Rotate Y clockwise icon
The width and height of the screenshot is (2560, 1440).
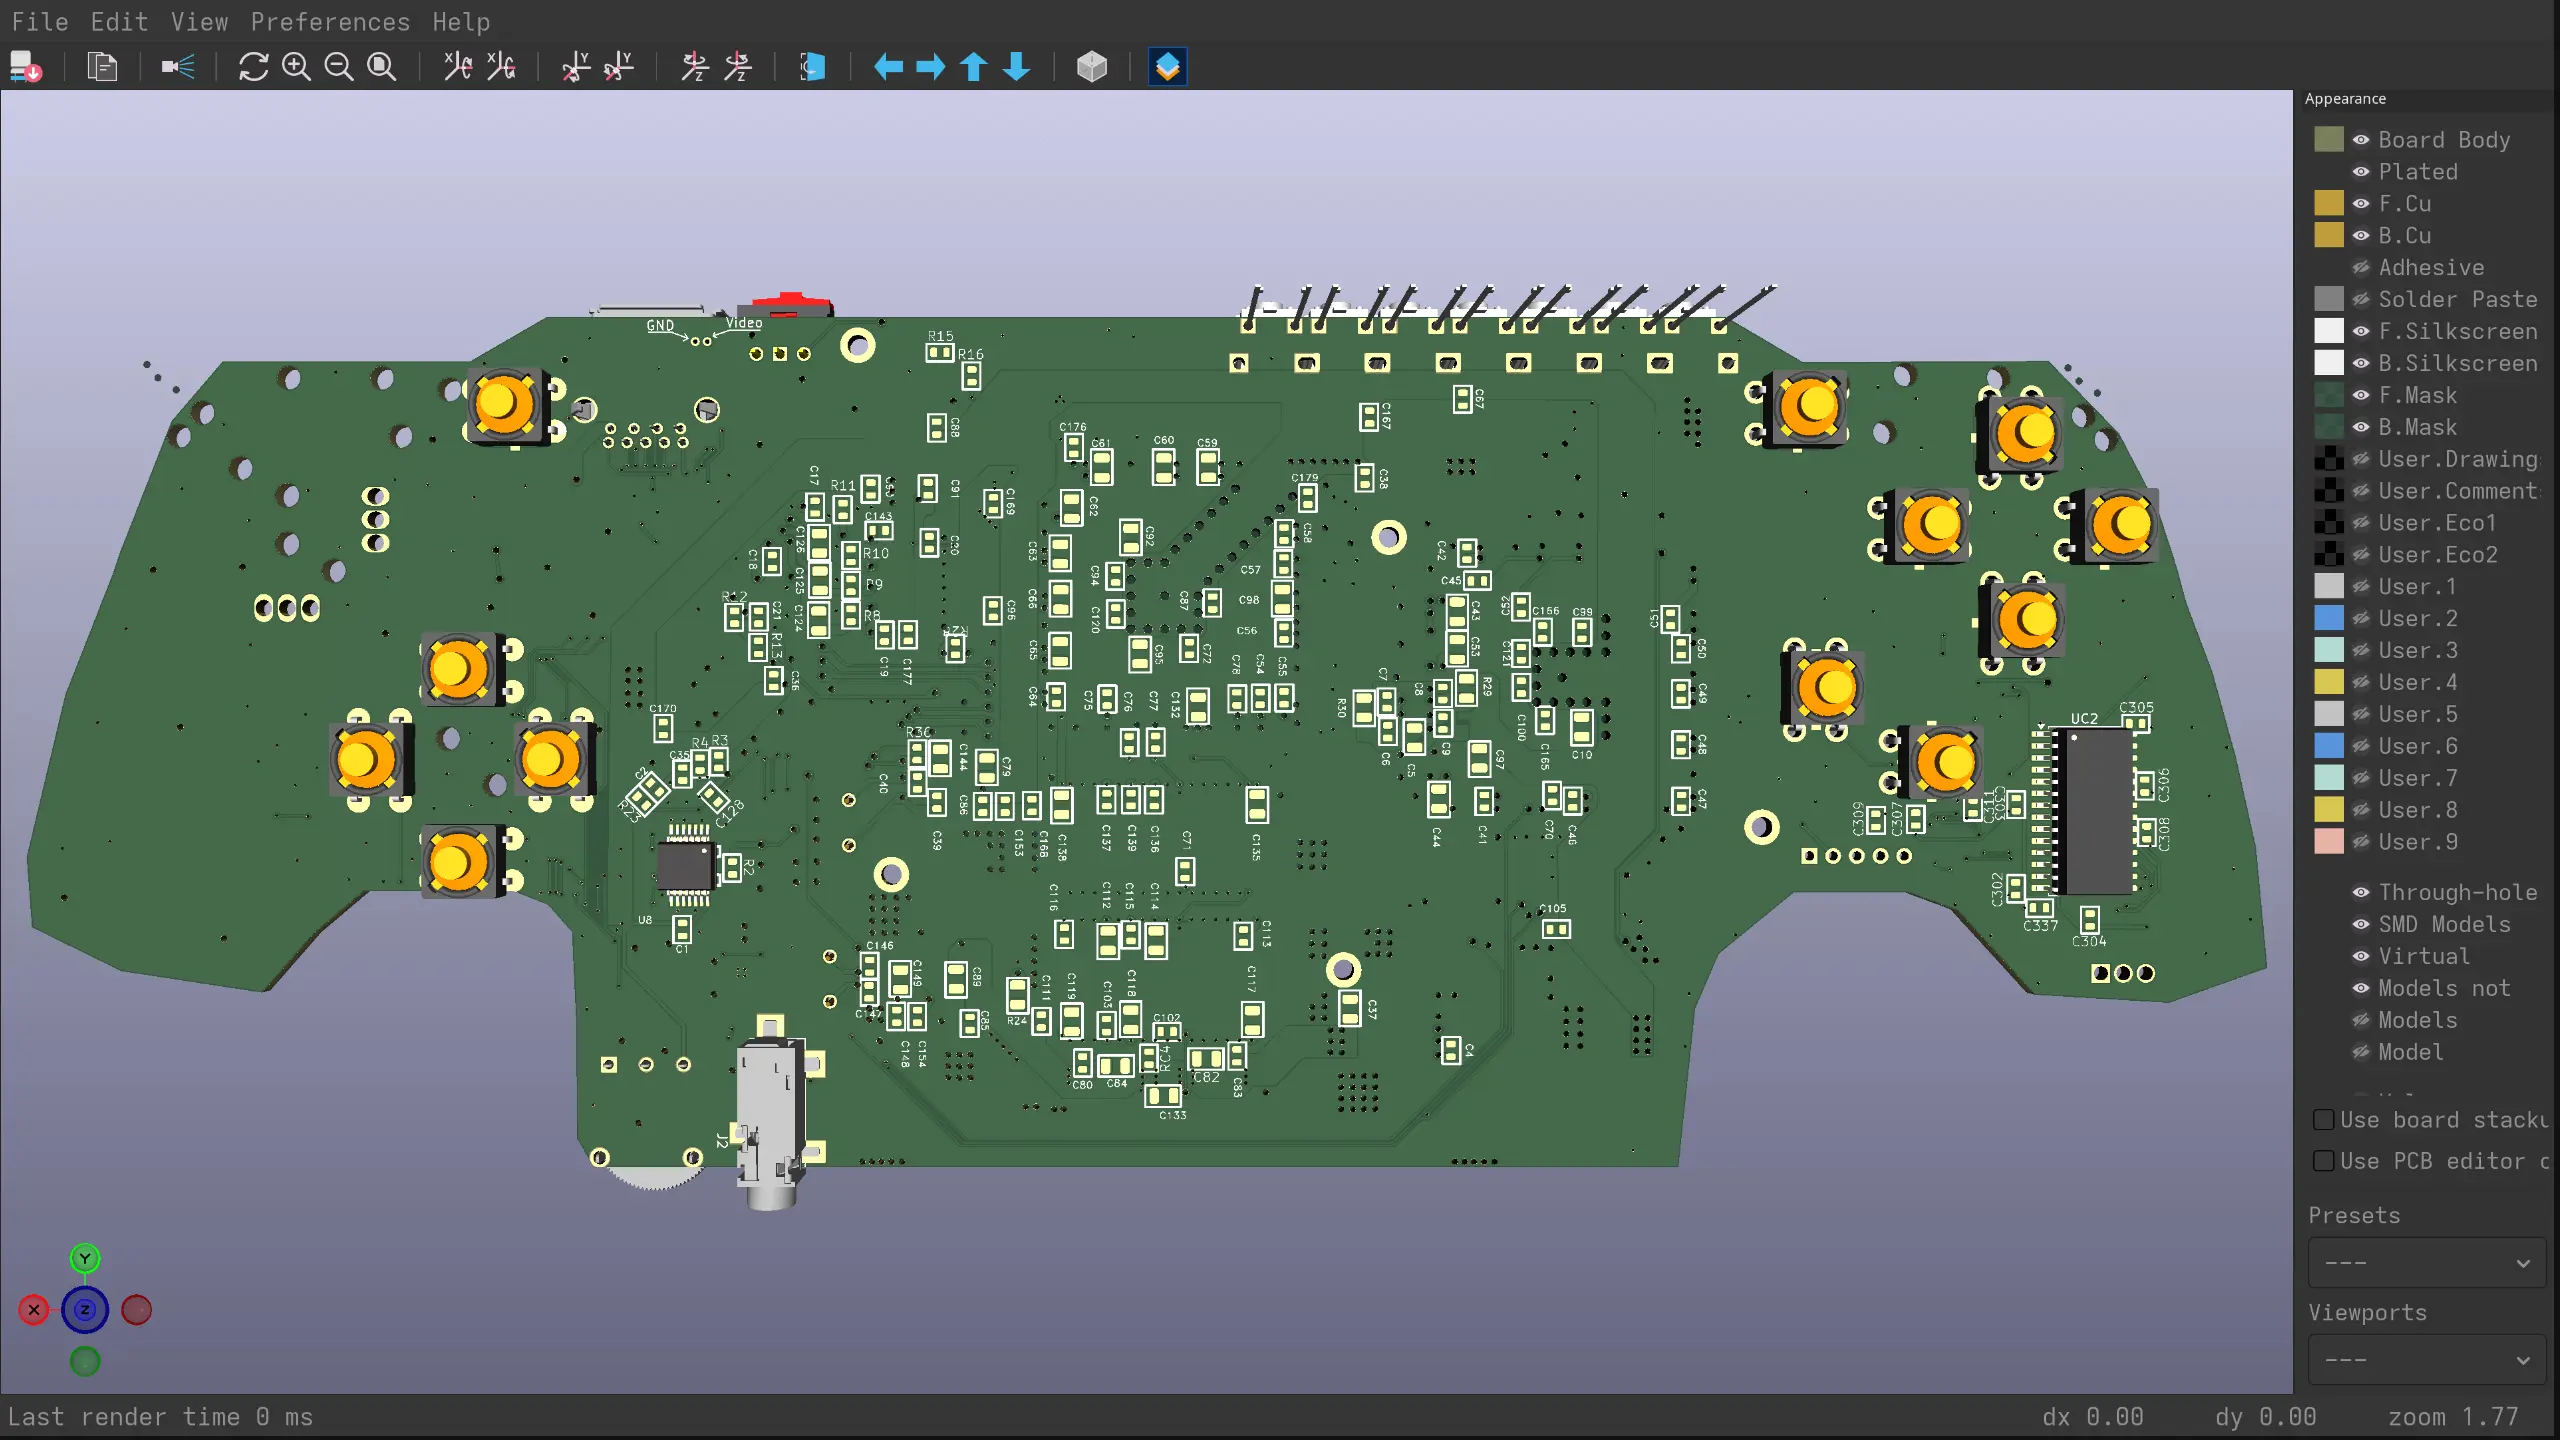pos(576,67)
